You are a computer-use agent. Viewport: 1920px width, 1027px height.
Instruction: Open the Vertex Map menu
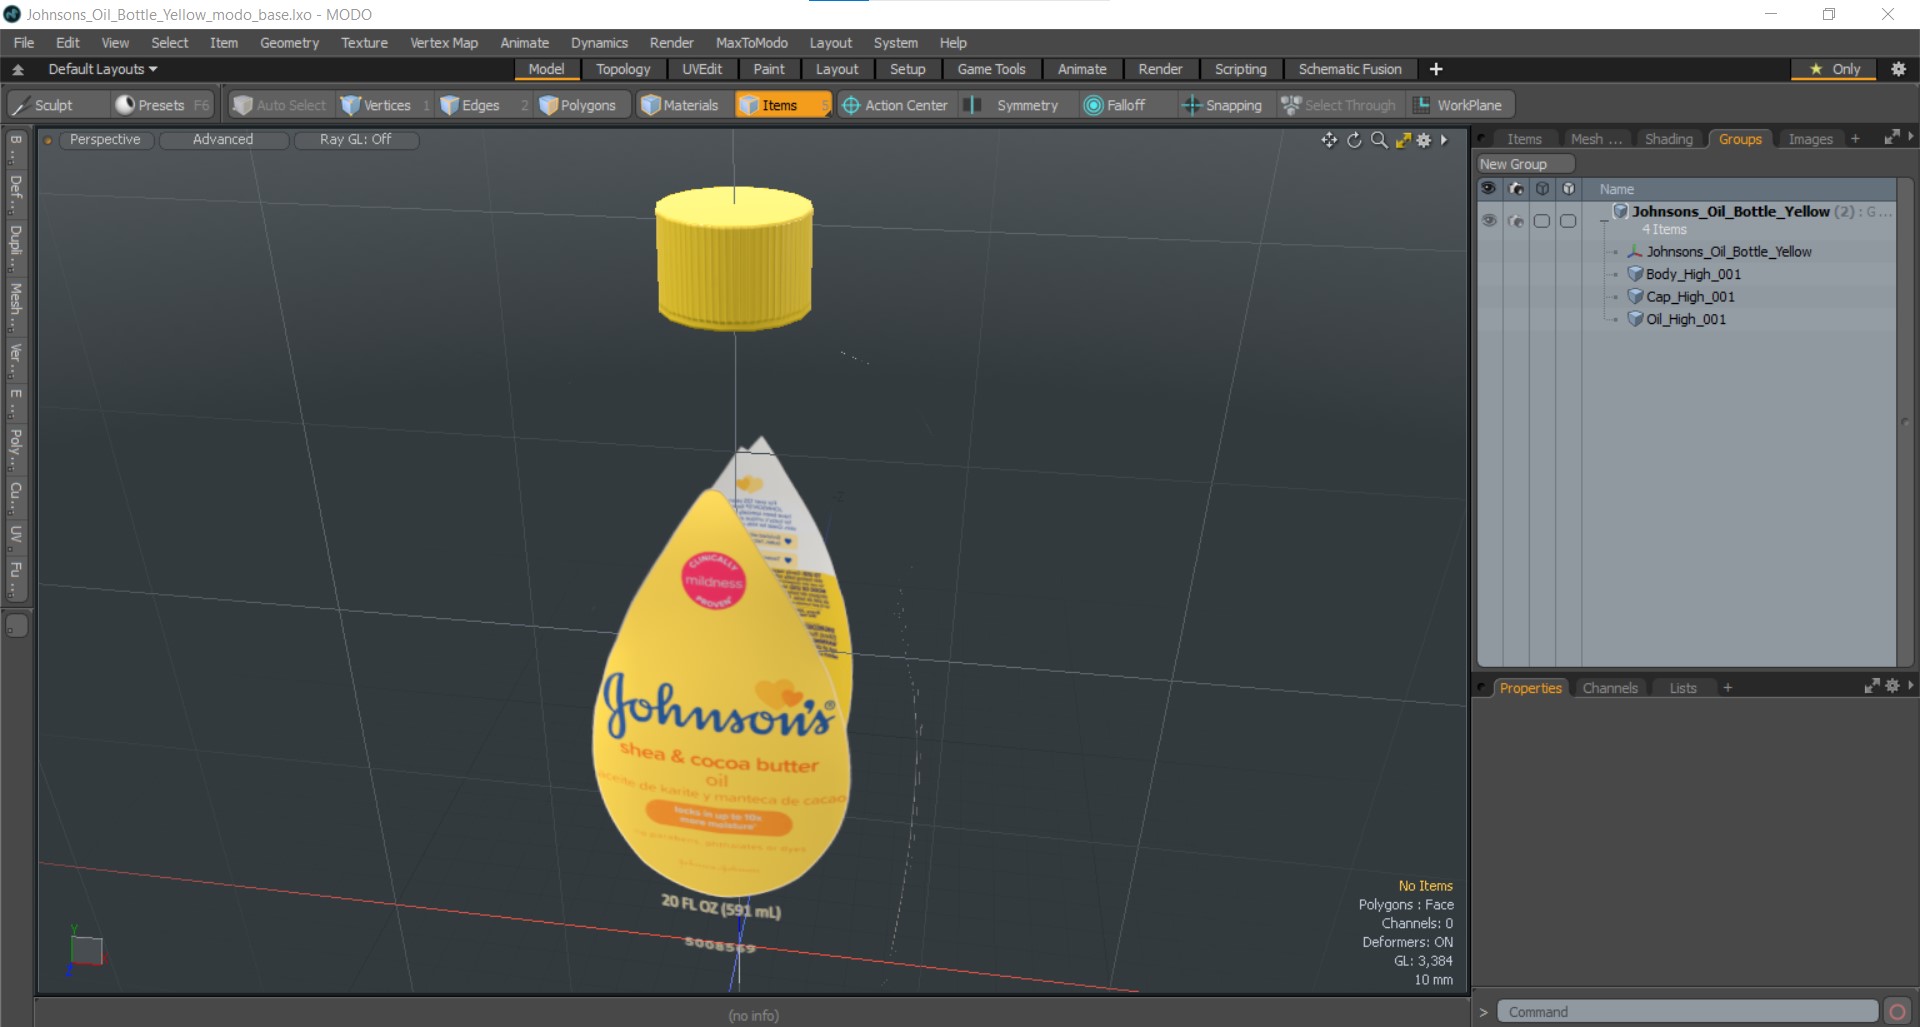(444, 43)
